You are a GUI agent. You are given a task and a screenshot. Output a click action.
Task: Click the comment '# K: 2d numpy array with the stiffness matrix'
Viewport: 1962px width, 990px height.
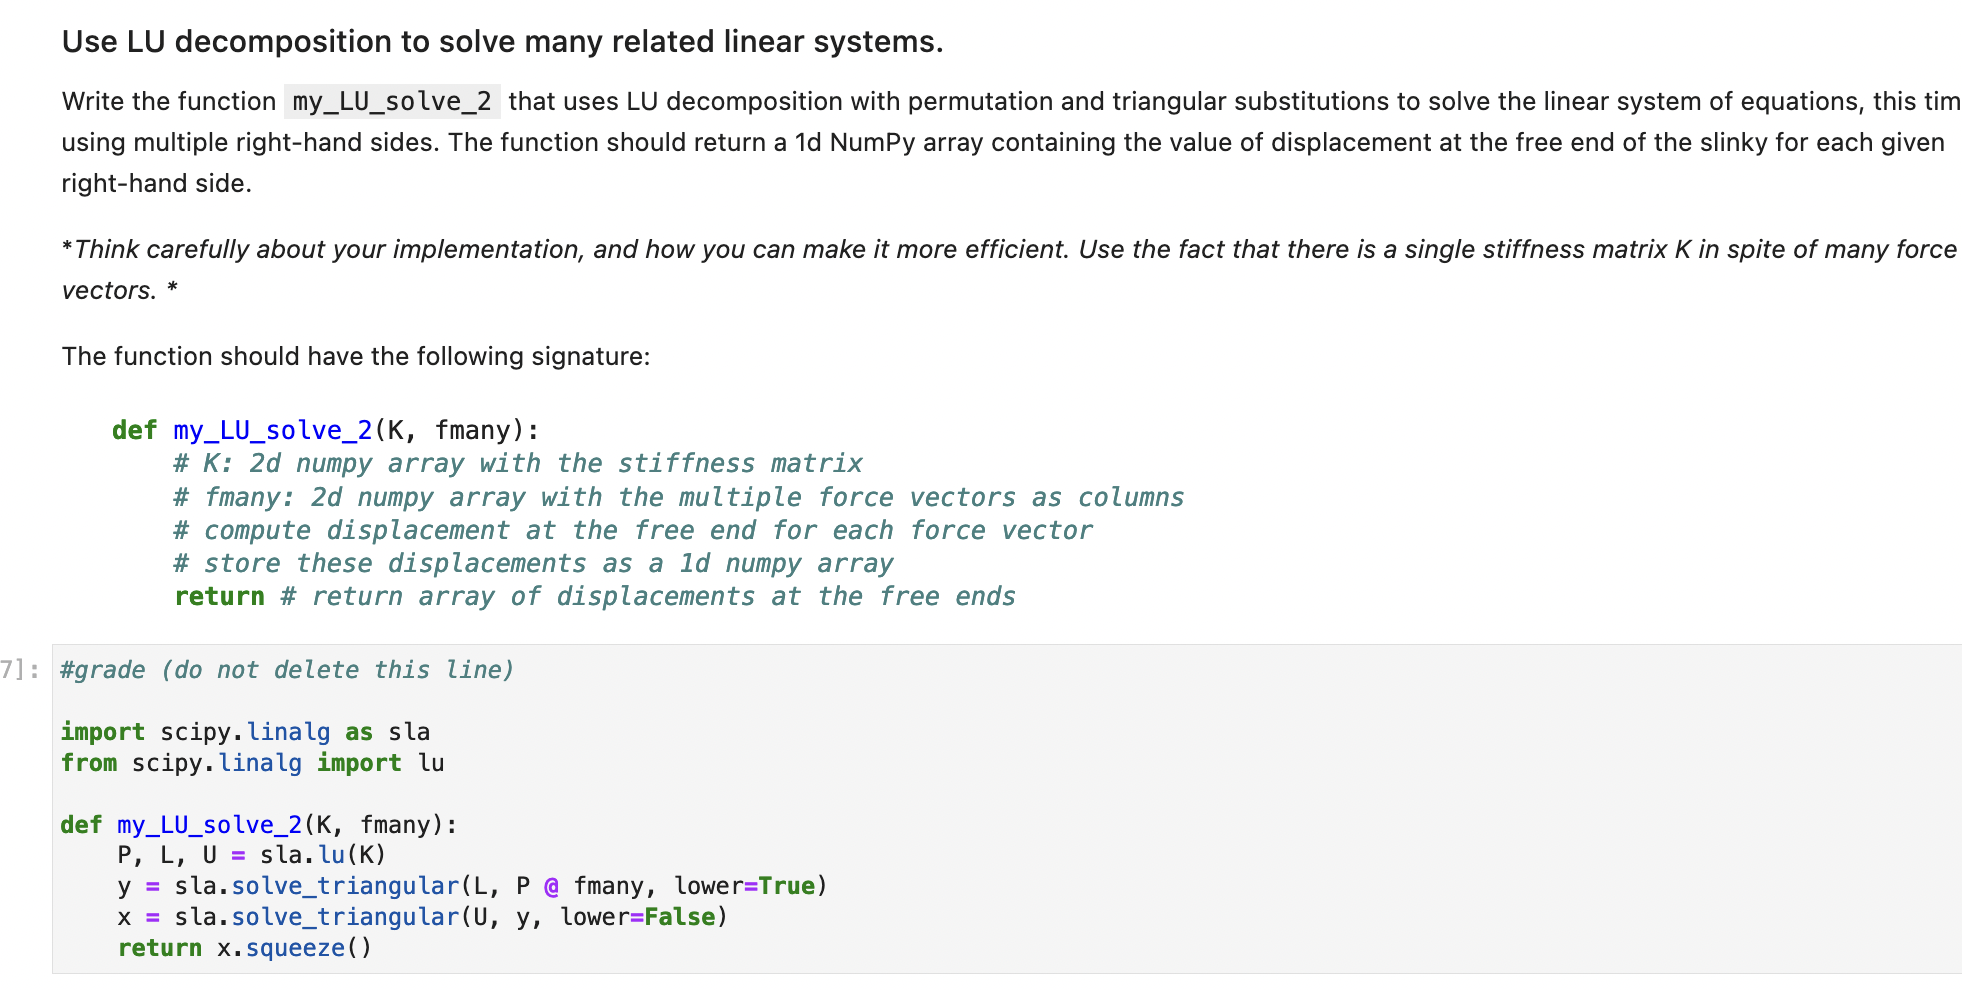tap(518, 463)
